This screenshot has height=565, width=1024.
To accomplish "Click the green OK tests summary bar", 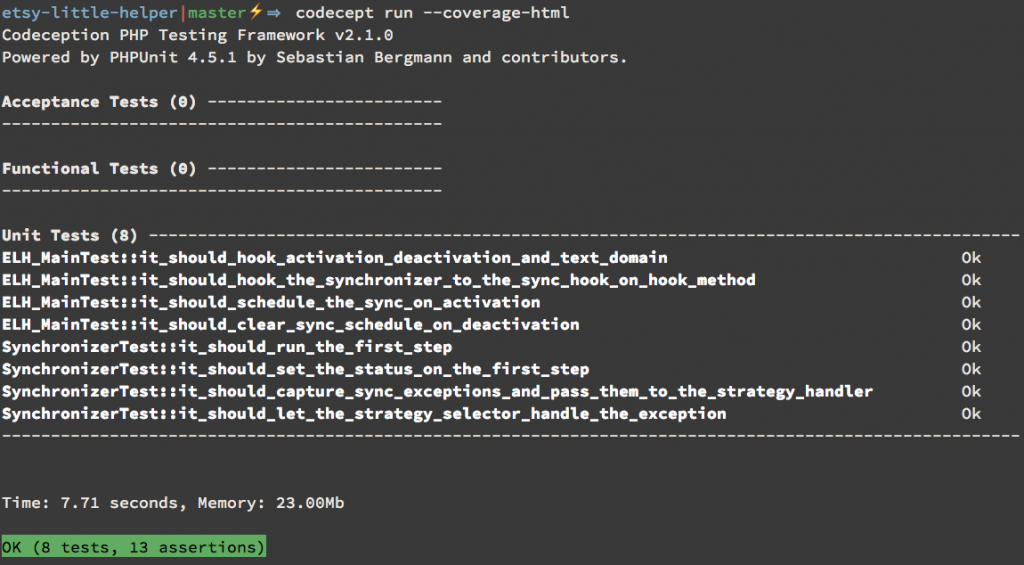I will 133,547.
